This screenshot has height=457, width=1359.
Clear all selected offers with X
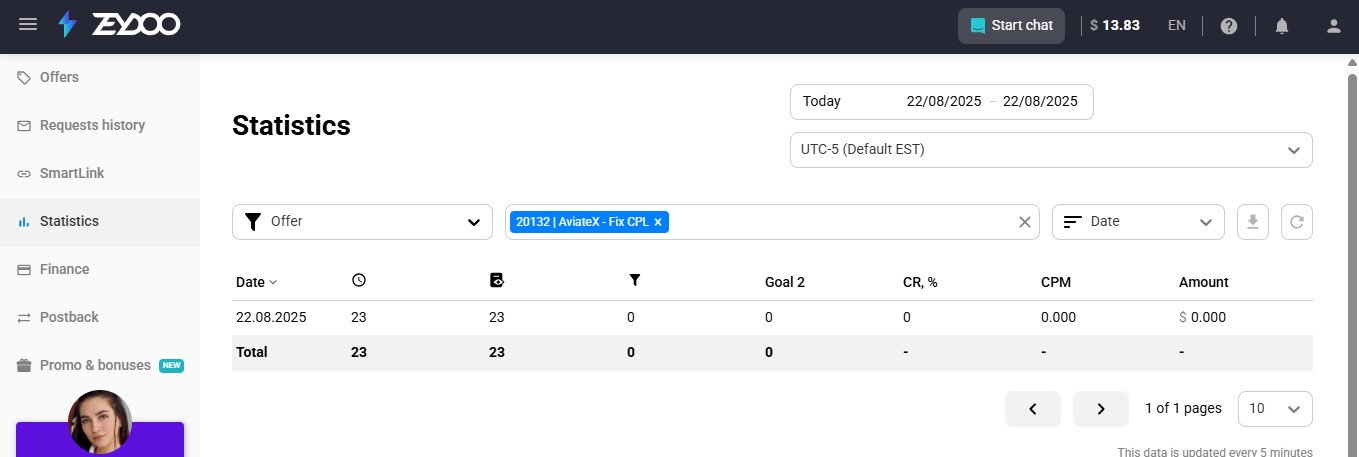coord(1024,222)
